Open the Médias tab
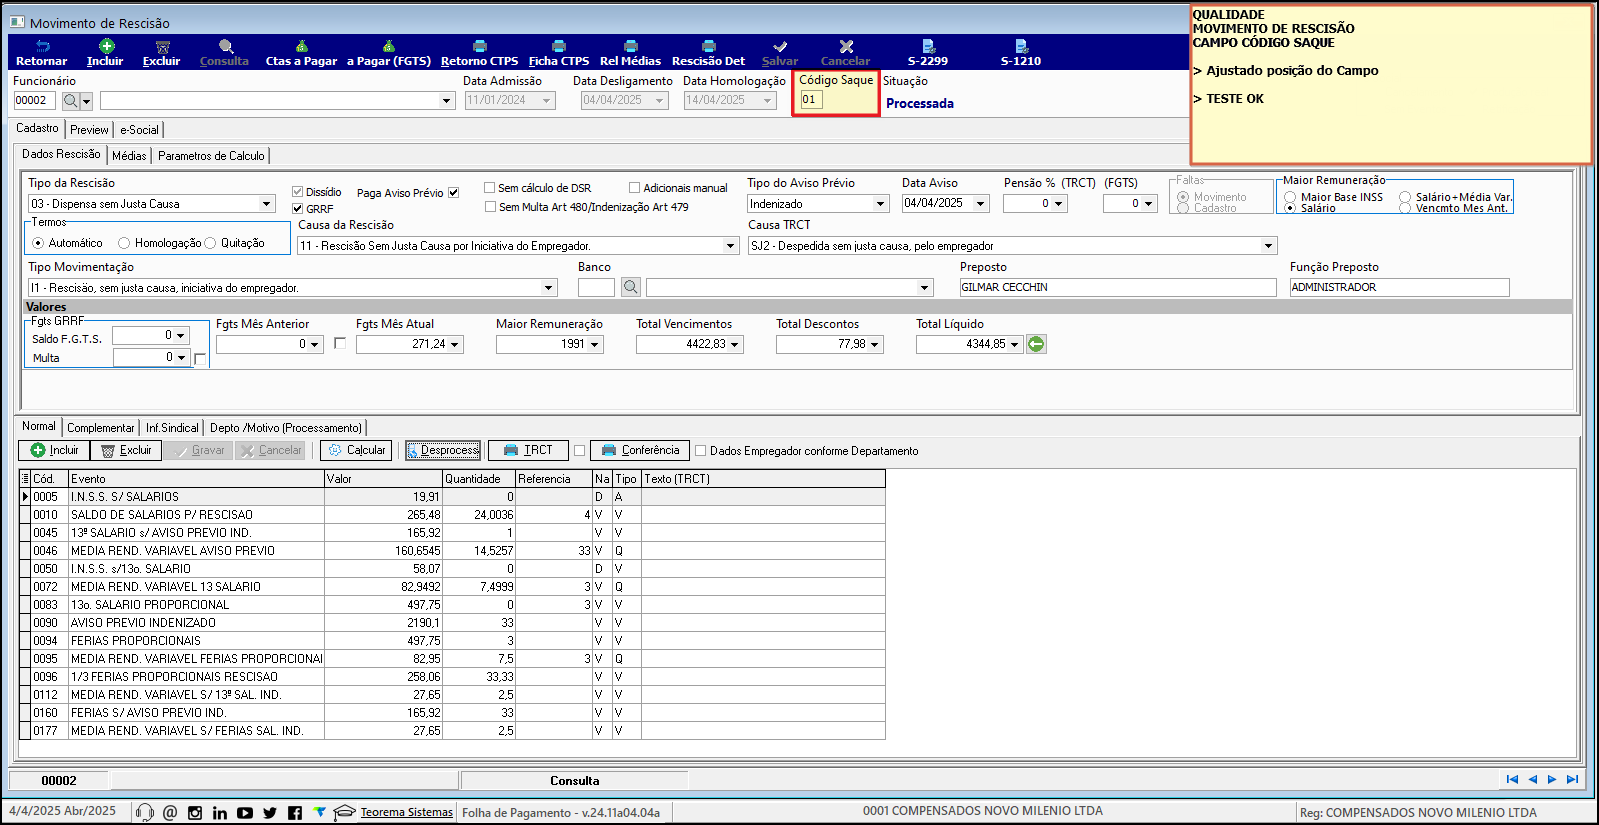1599x825 pixels. tap(129, 156)
